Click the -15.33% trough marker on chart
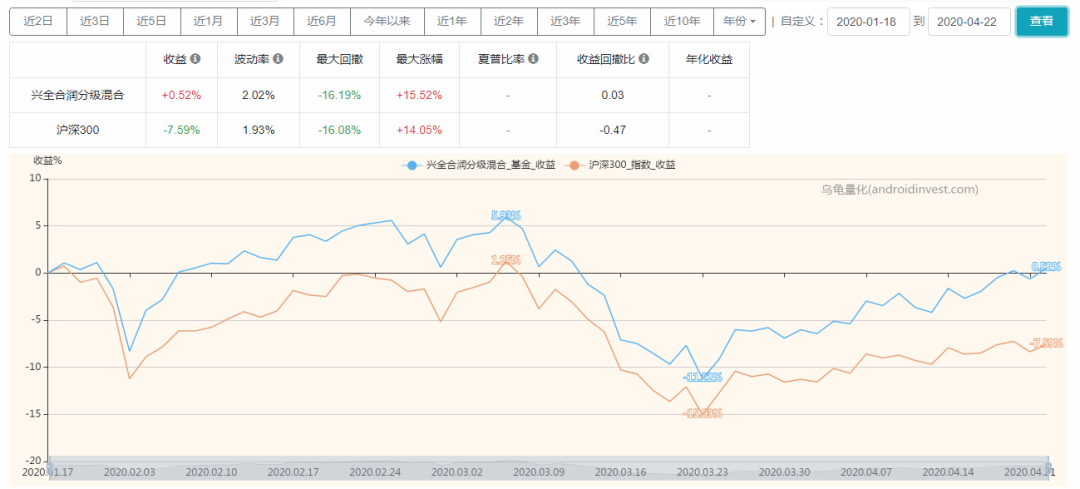Screen dimensions: 1080x489 point(703,413)
